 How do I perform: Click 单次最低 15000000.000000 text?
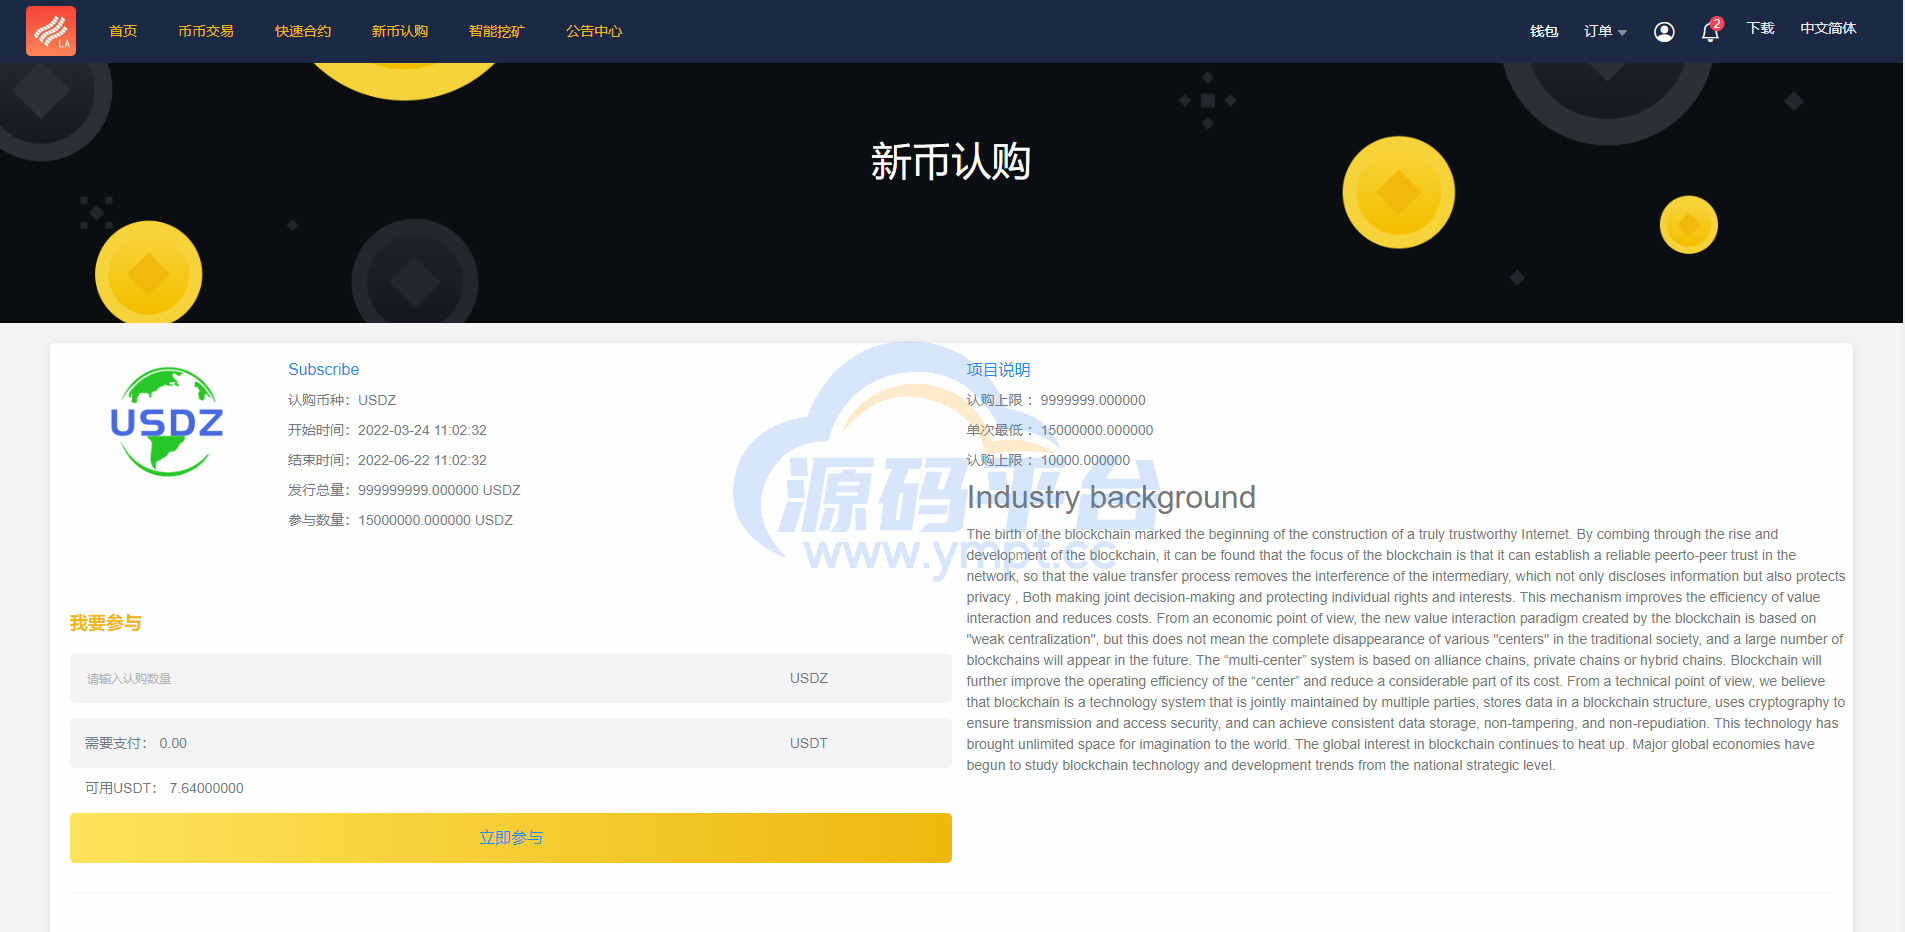pyautogui.click(x=1060, y=430)
